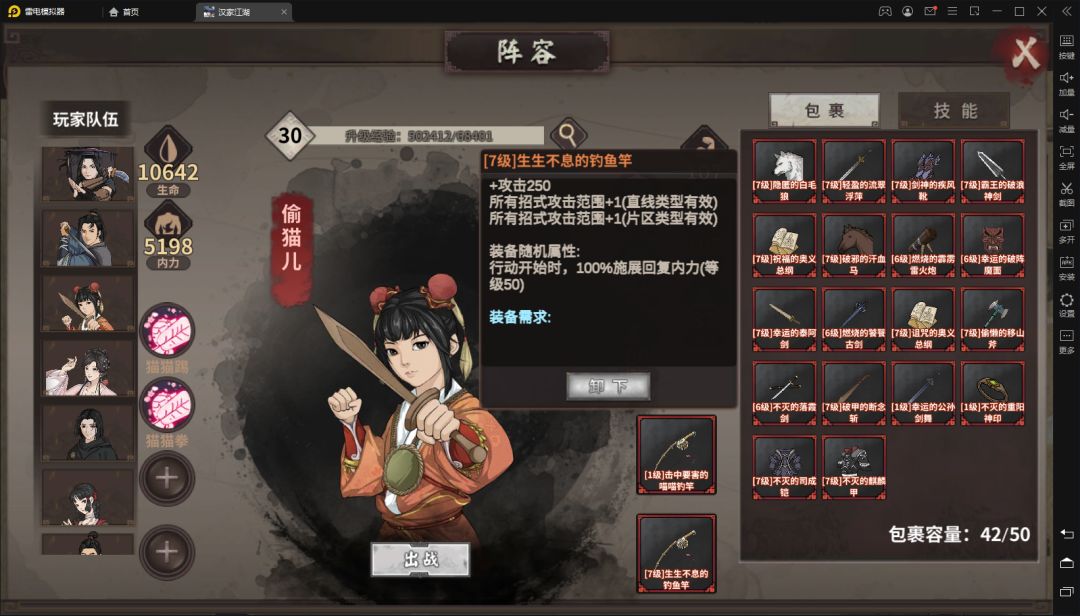Click the 出战 deploy button

point(421,559)
